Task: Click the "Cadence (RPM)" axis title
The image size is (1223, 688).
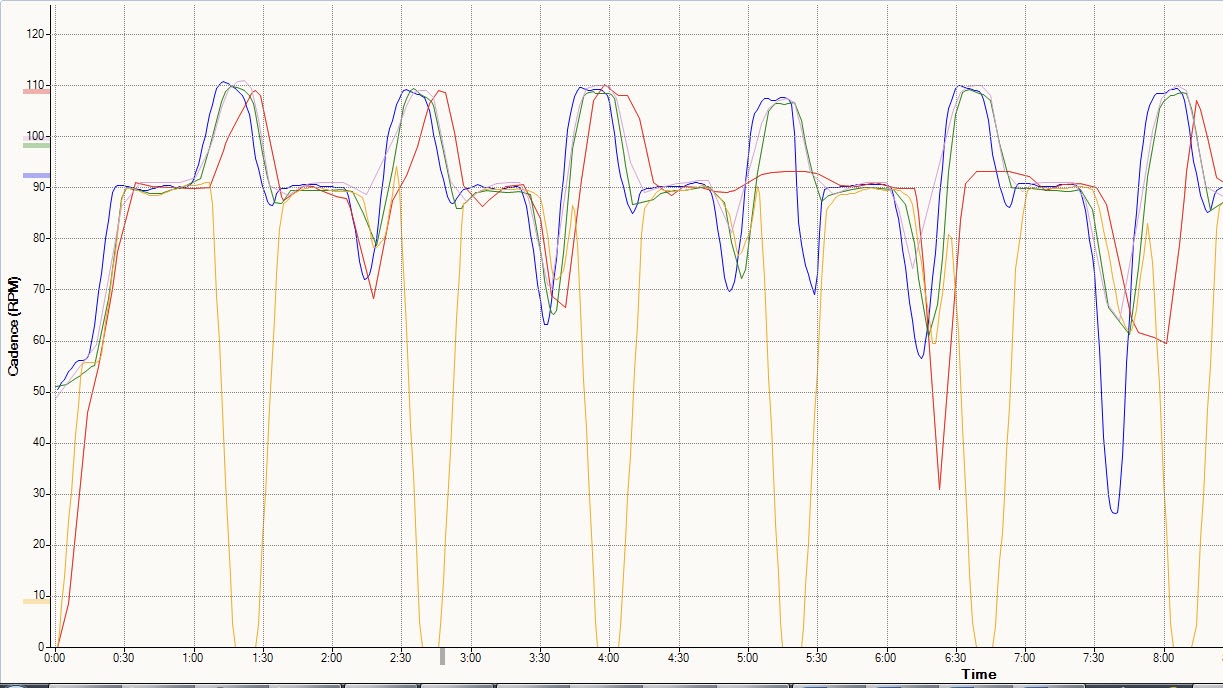Action: [x=13, y=327]
